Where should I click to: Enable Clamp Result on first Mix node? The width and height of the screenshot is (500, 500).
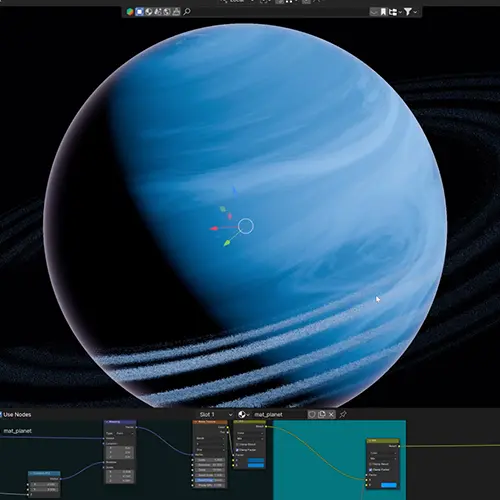click(237, 444)
